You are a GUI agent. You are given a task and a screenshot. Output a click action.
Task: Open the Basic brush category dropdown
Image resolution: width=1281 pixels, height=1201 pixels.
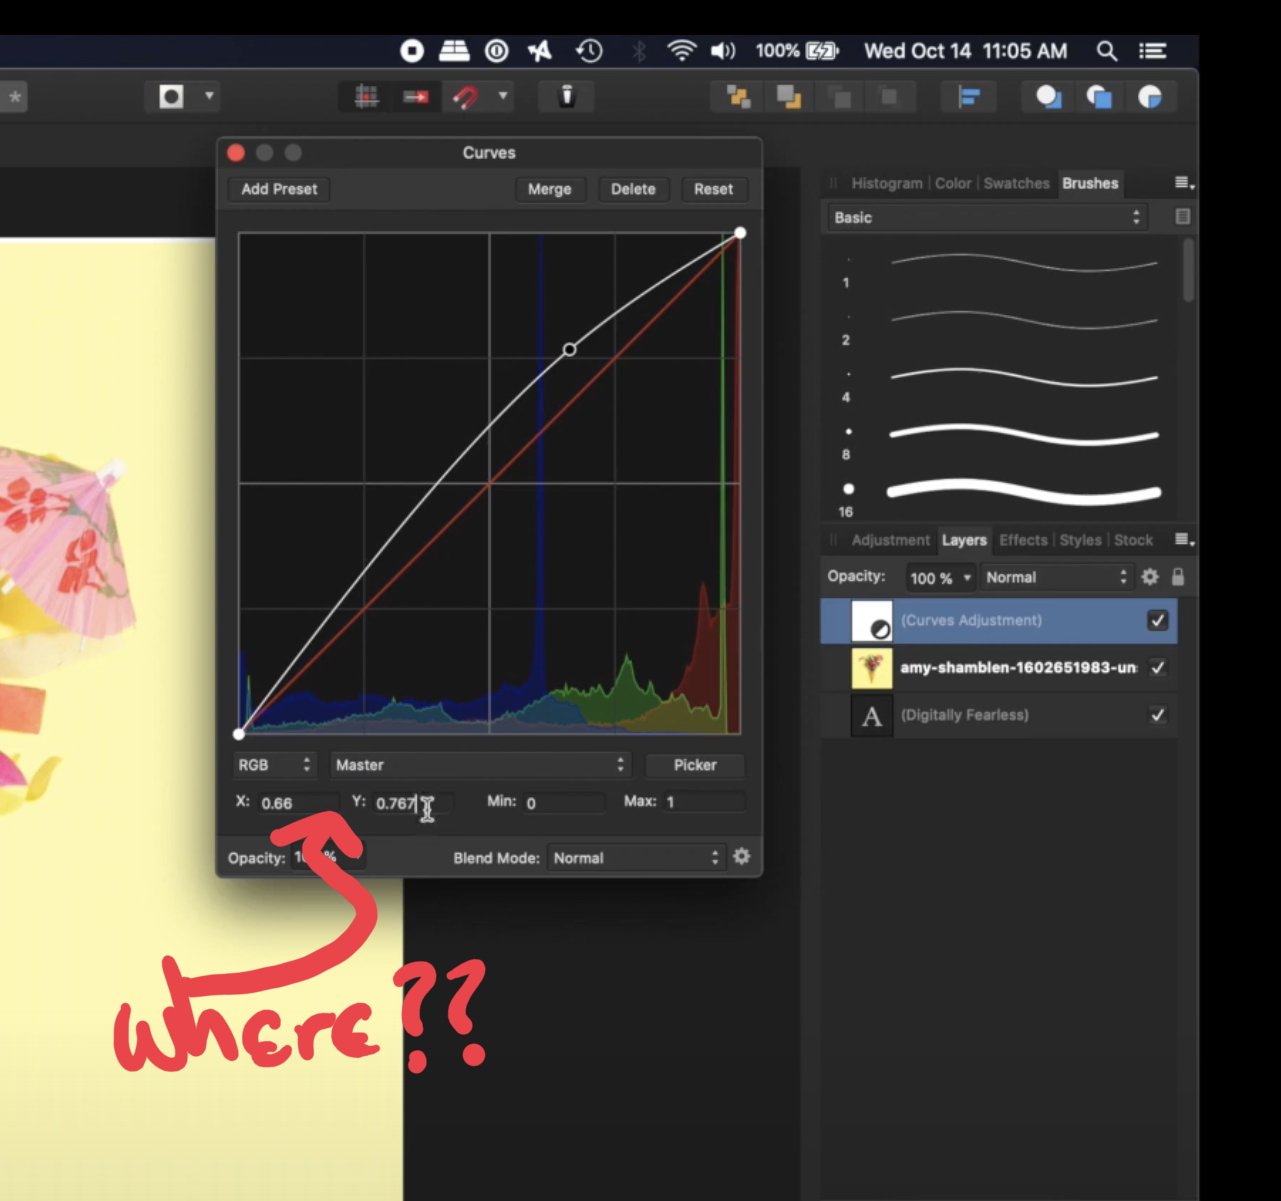(x=986, y=217)
